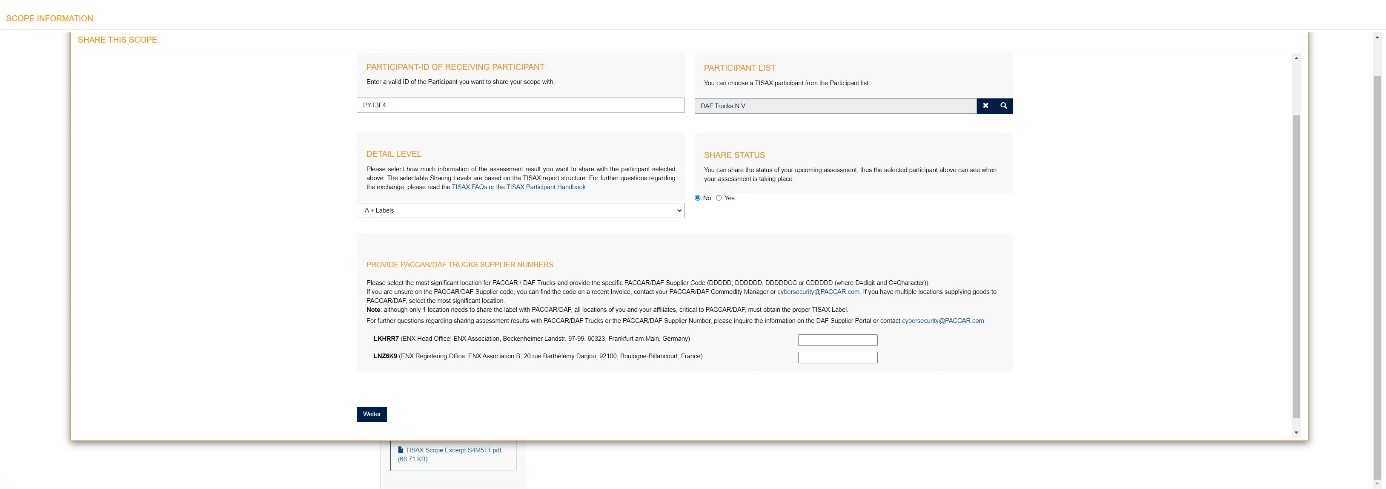Click the DAF Trucks N.V. participant field
The height and width of the screenshot is (489, 1386).
(835, 105)
